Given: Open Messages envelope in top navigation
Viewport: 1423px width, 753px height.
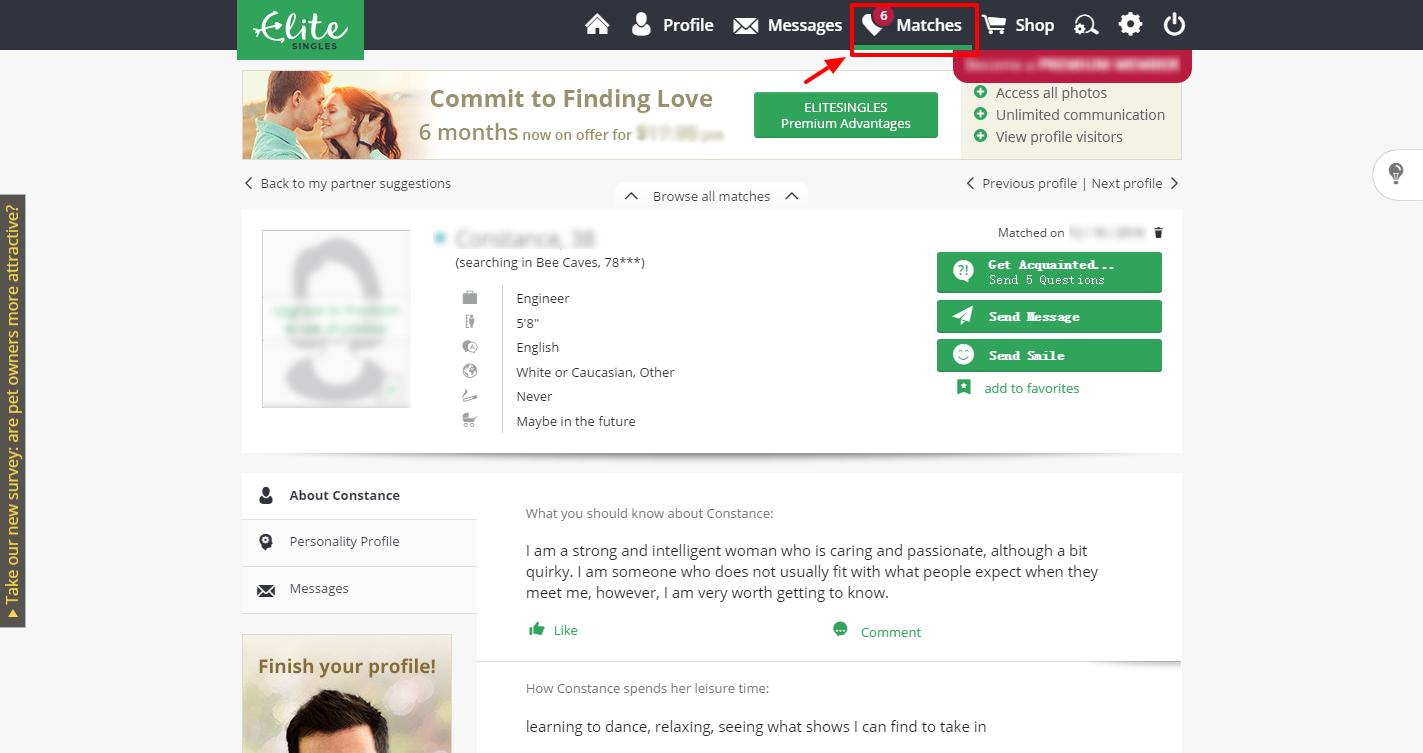Looking at the screenshot, I should click(x=787, y=25).
